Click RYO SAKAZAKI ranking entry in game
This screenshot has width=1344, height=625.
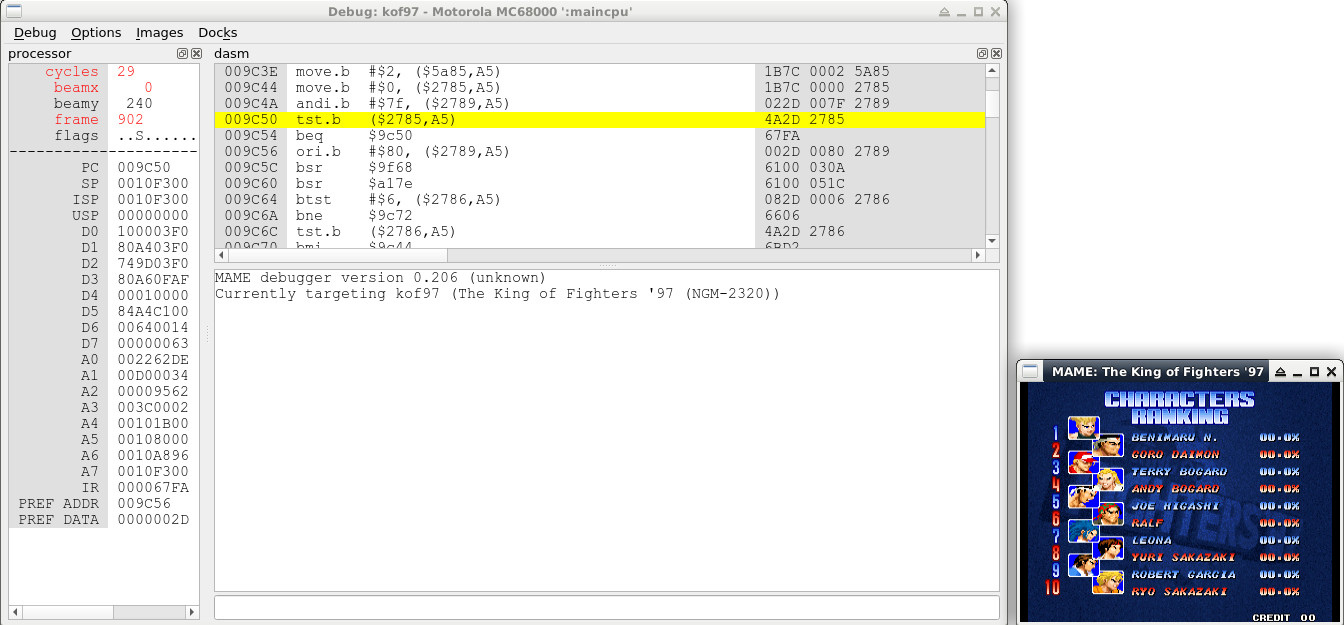[x=1179, y=591]
